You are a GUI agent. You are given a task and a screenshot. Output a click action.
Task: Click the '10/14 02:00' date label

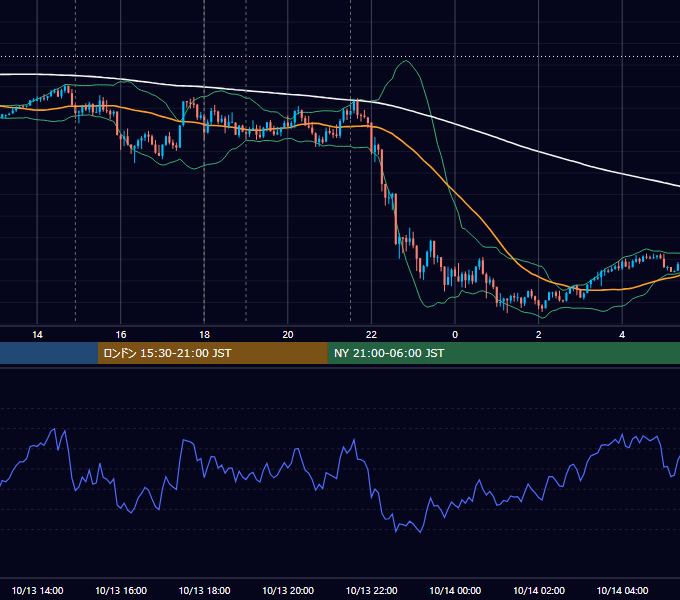pos(539,590)
